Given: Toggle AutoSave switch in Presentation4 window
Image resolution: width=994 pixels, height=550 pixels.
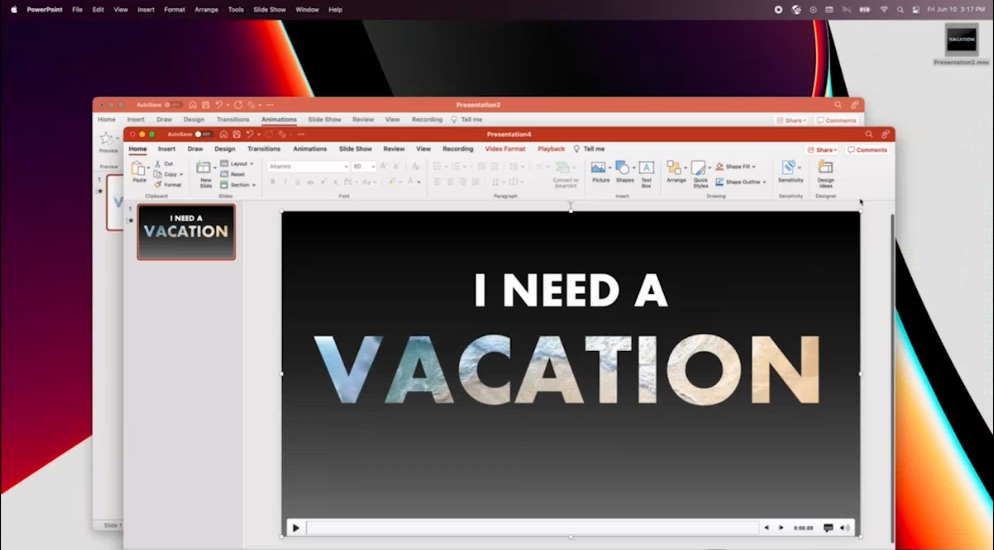Looking at the screenshot, I should tap(203, 134).
